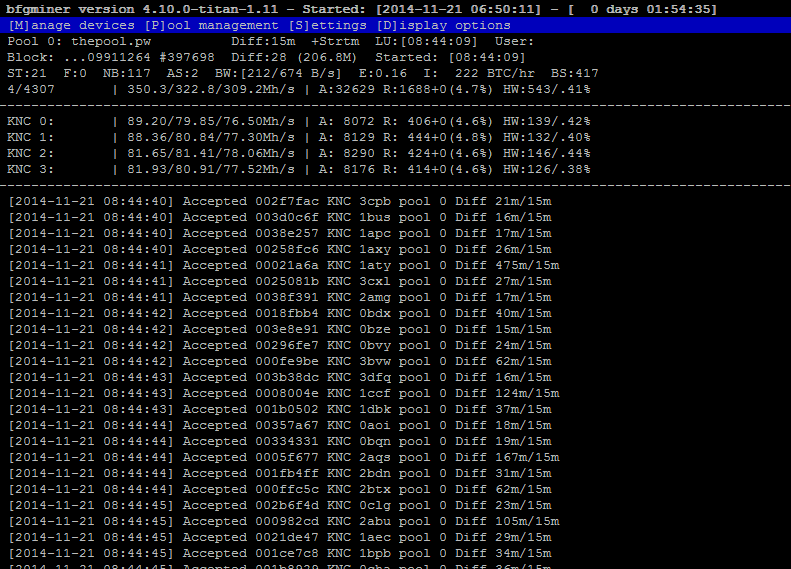This screenshot has width=791, height=569.
Task: Click log entry with share 0018fbb4
Action: click(x=280, y=314)
